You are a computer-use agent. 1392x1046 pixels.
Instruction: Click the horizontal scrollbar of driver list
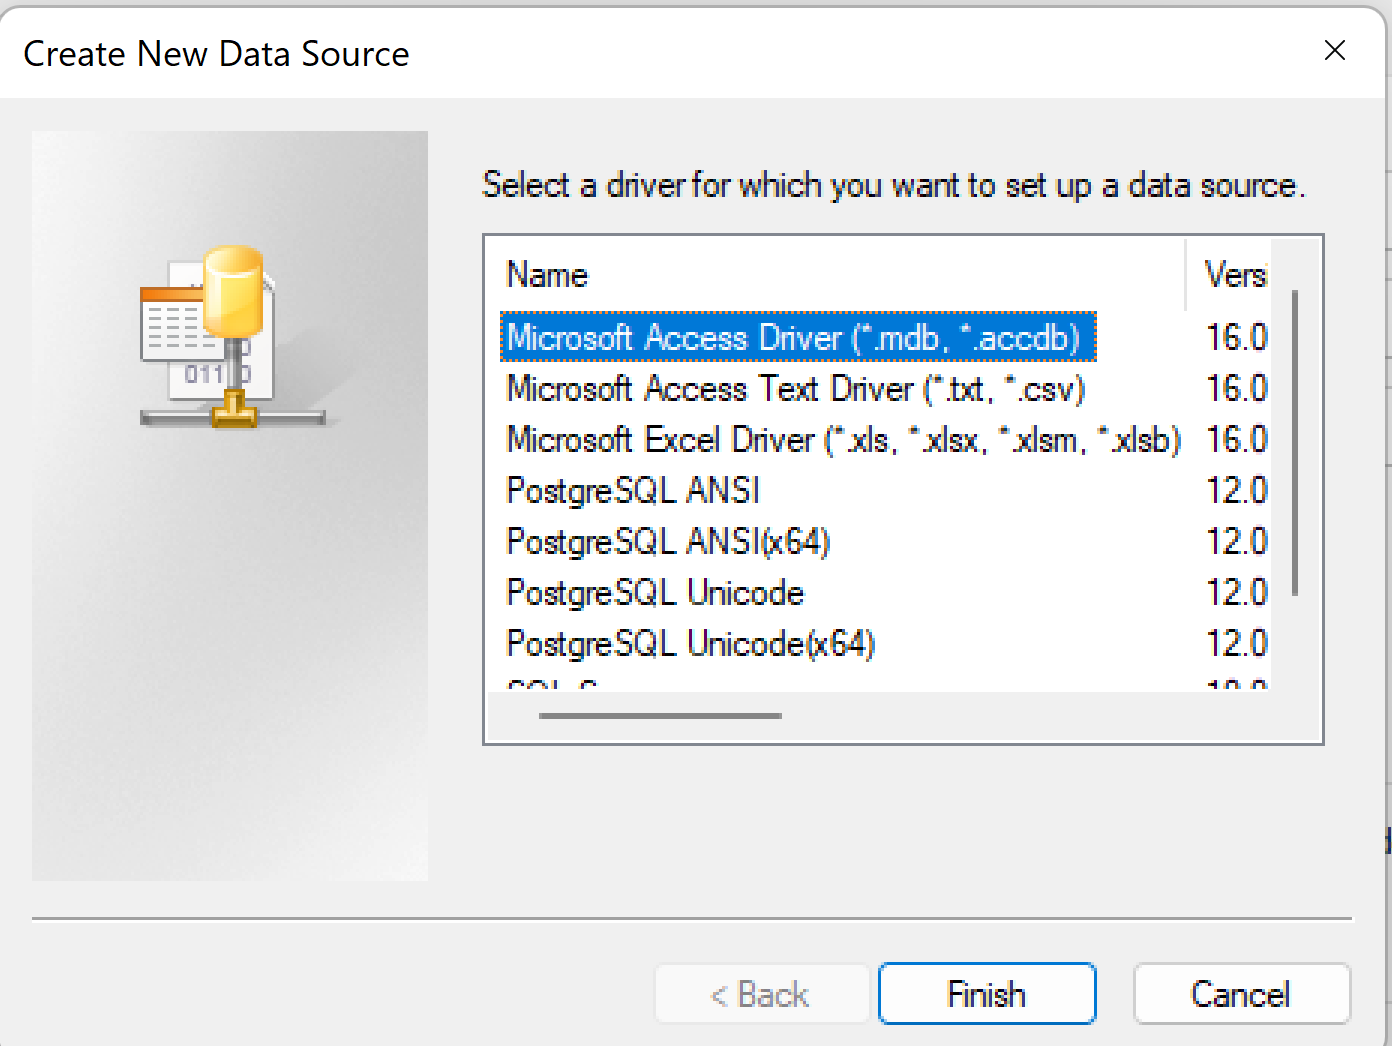[660, 716]
